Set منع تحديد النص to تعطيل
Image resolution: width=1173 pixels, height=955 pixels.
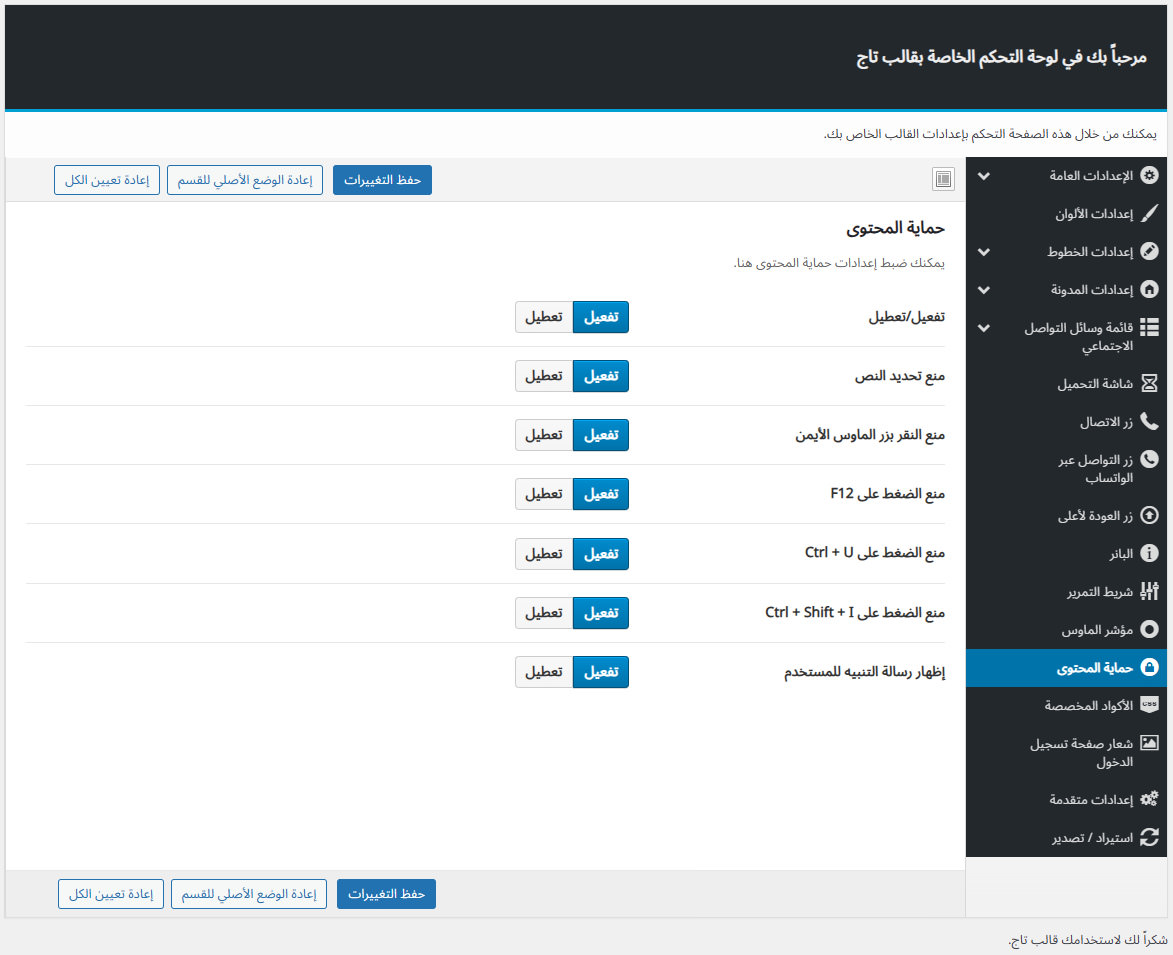(x=544, y=376)
